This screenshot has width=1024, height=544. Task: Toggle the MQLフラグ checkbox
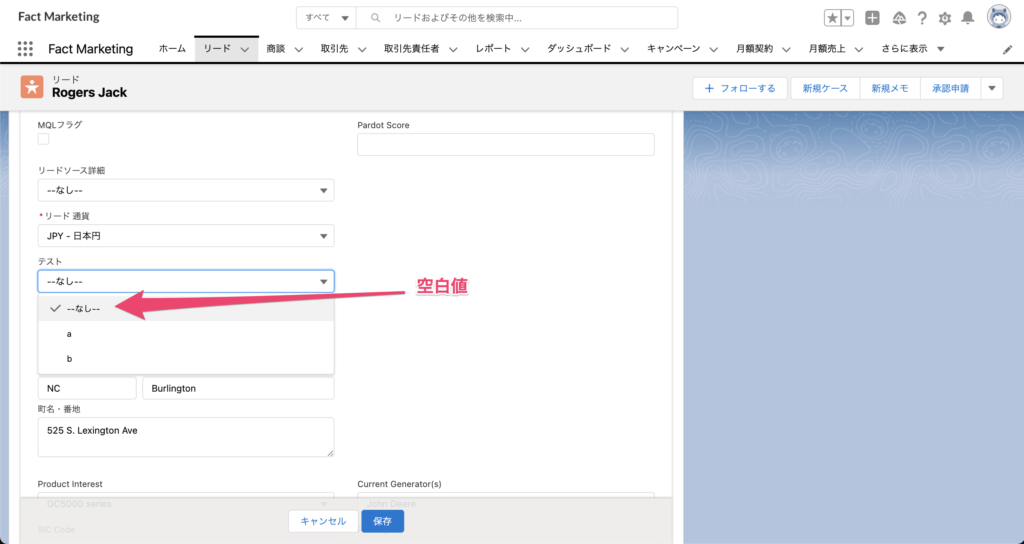point(43,139)
